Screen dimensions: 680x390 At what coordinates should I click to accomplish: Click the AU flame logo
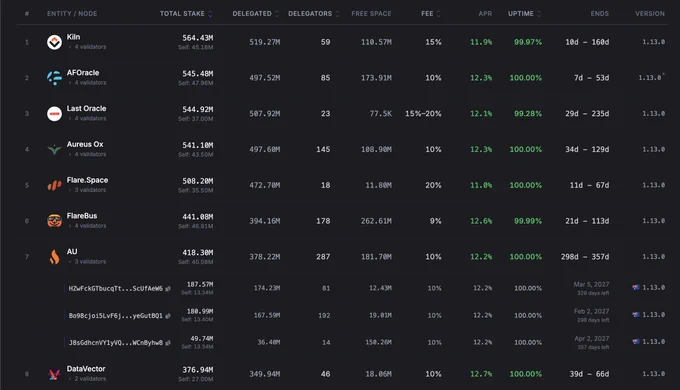point(54,257)
